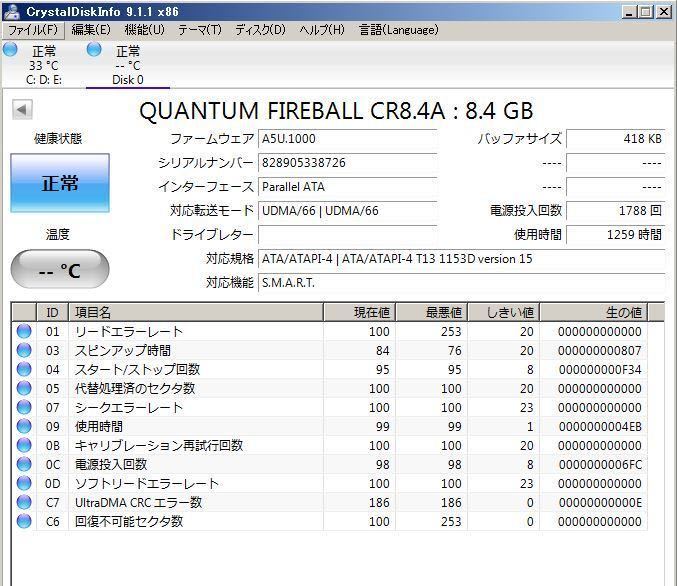Click the ID column header
The height and width of the screenshot is (586, 677).
[52, 312]
